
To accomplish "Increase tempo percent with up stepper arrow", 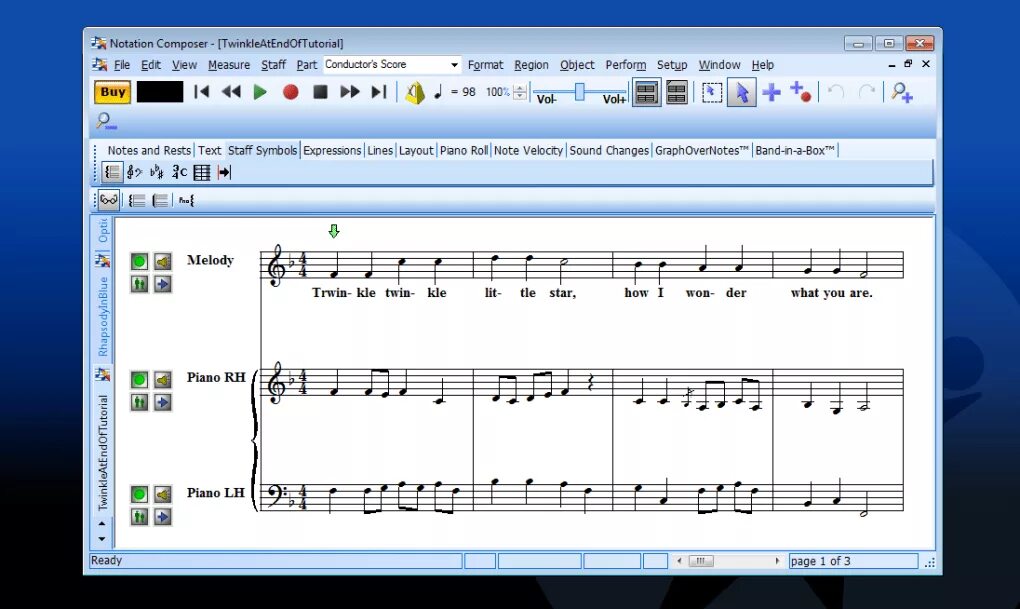I will click(519, 88).
